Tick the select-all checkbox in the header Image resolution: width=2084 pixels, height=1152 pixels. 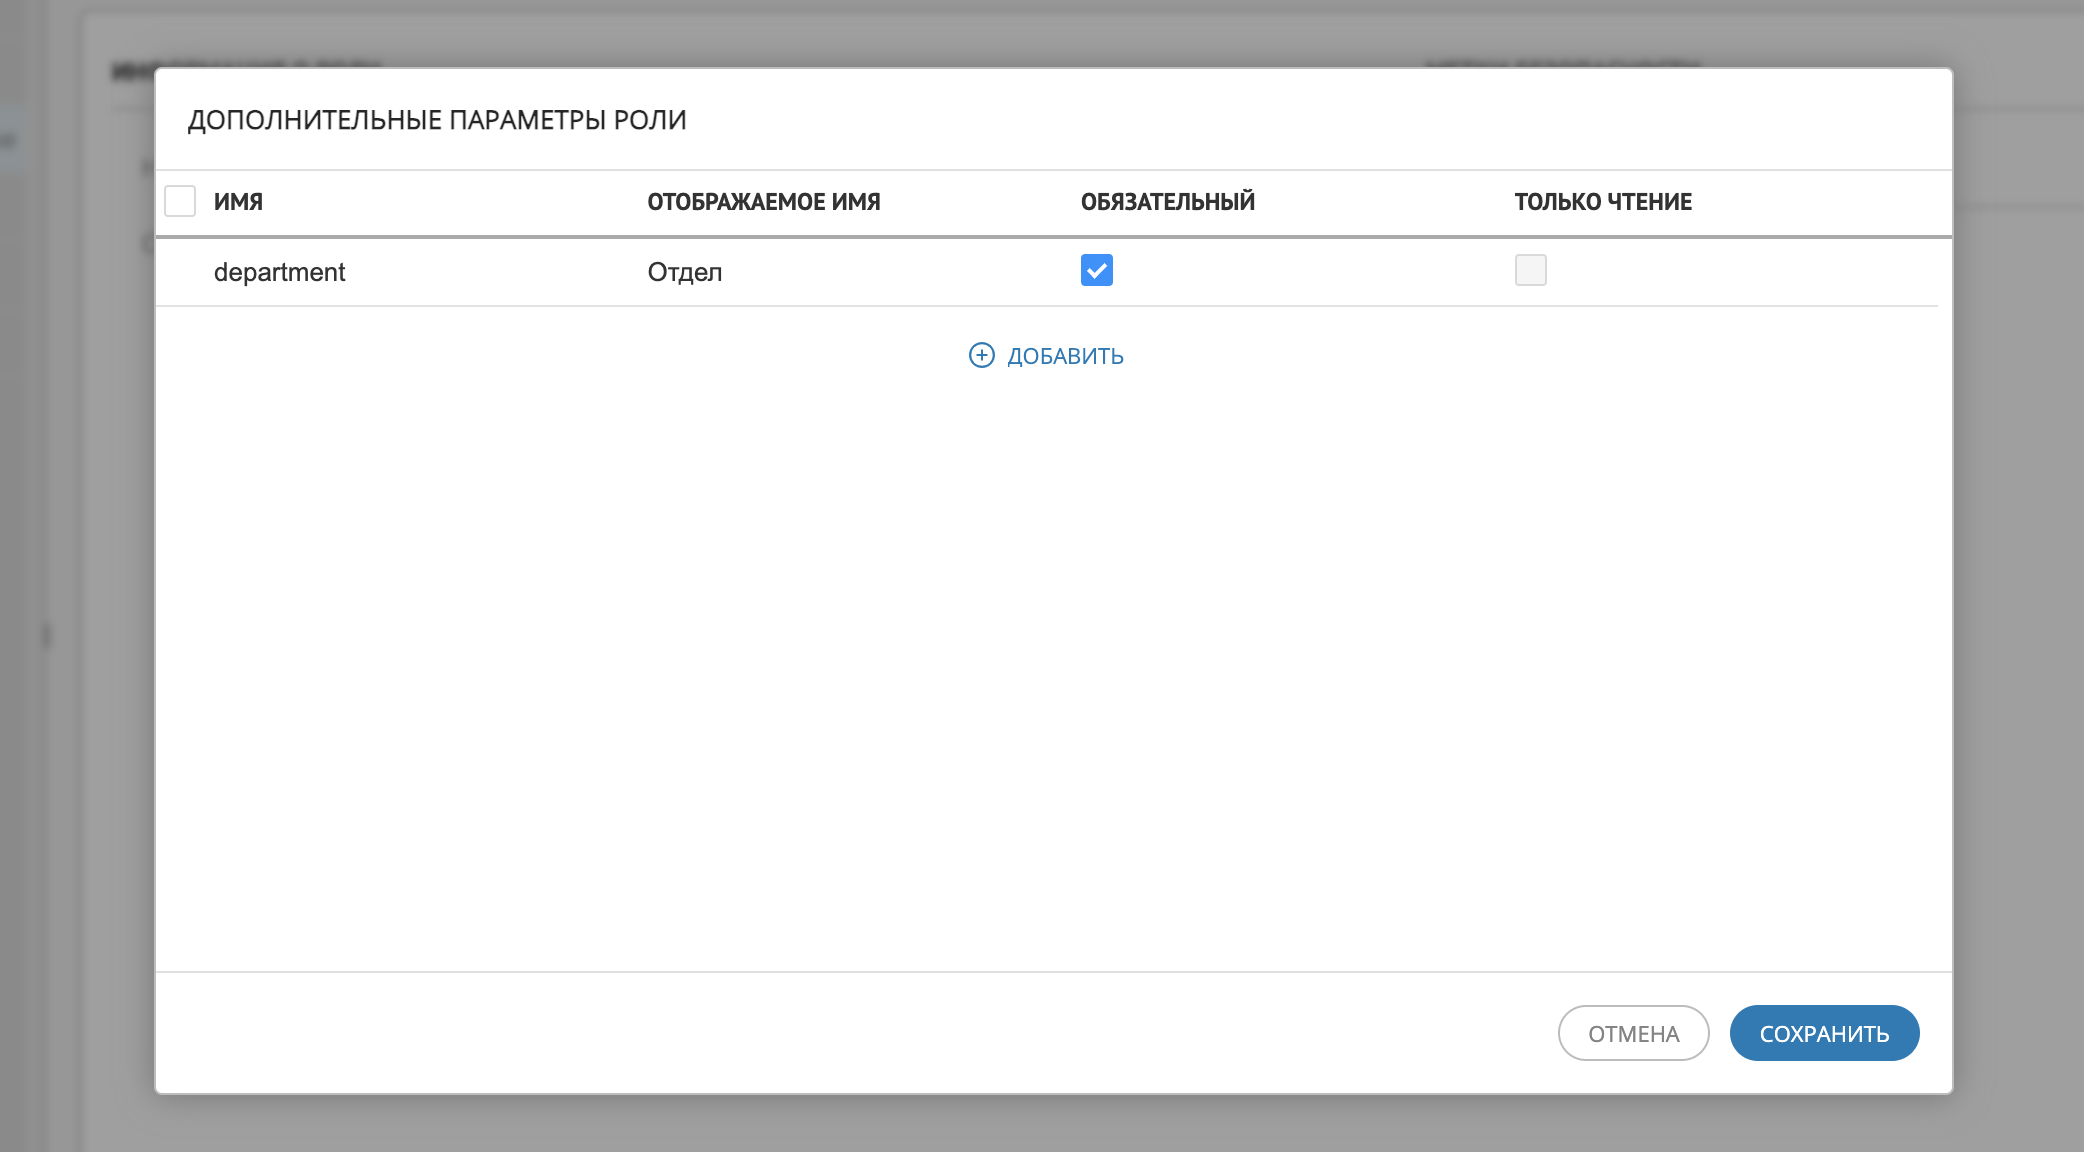(x=180, y=201)
